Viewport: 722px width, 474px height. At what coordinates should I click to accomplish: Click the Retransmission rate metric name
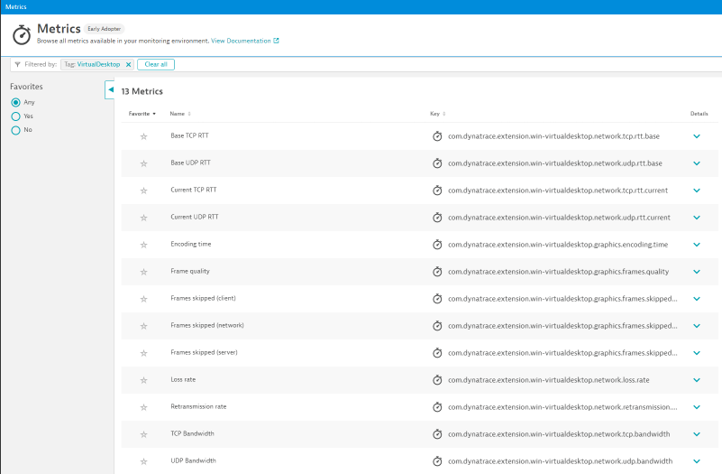[198, 407]
